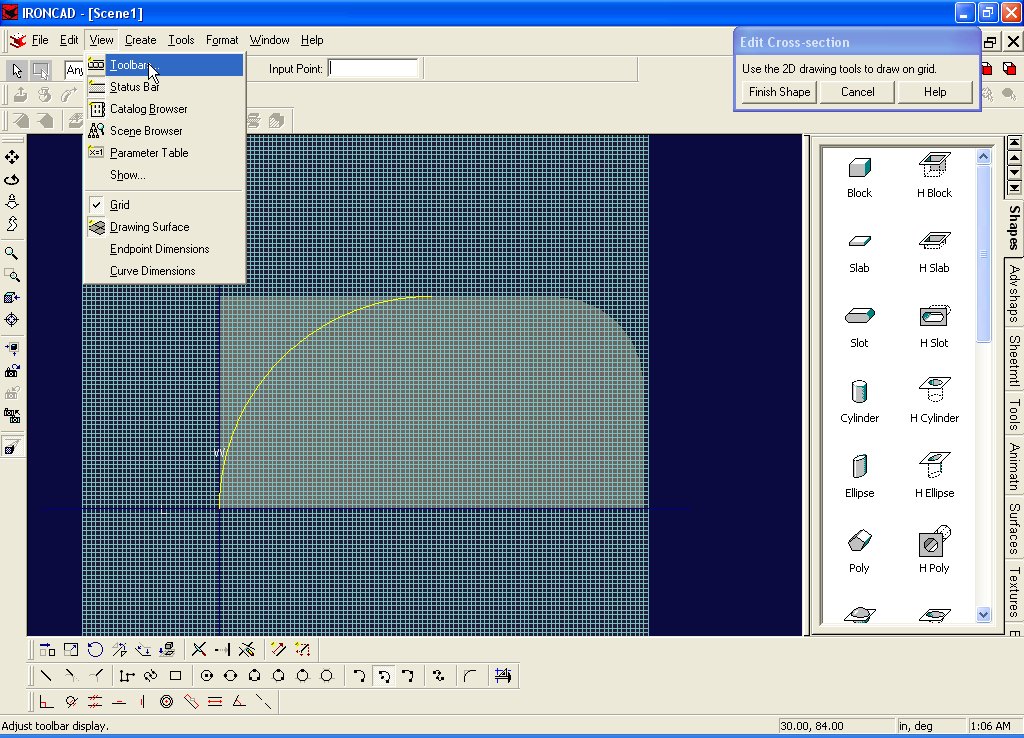Toggle Endpoint Dimensions display

pos(165,249)
